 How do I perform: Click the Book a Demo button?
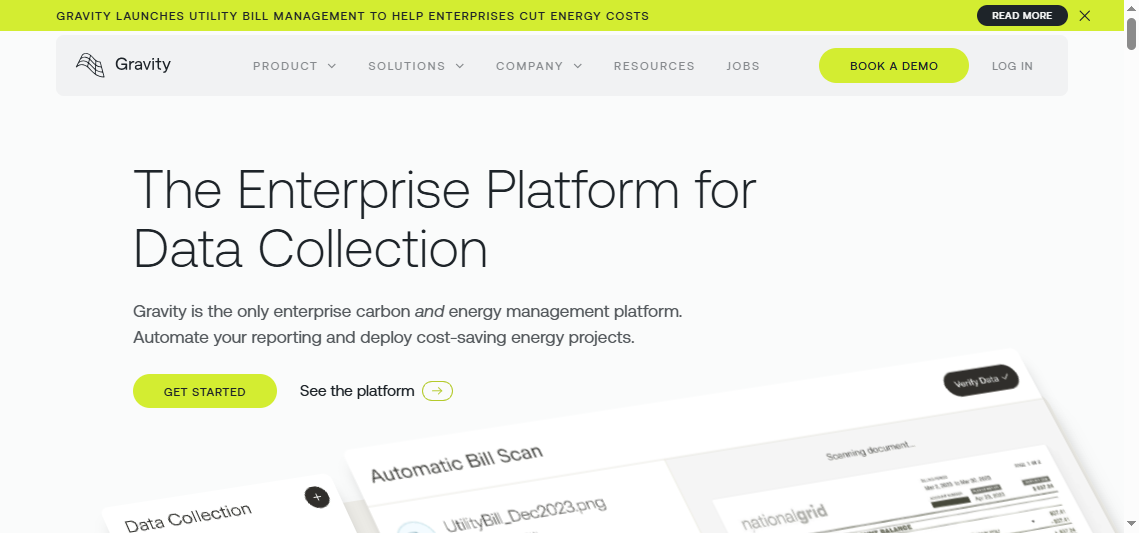pos(893,65)
